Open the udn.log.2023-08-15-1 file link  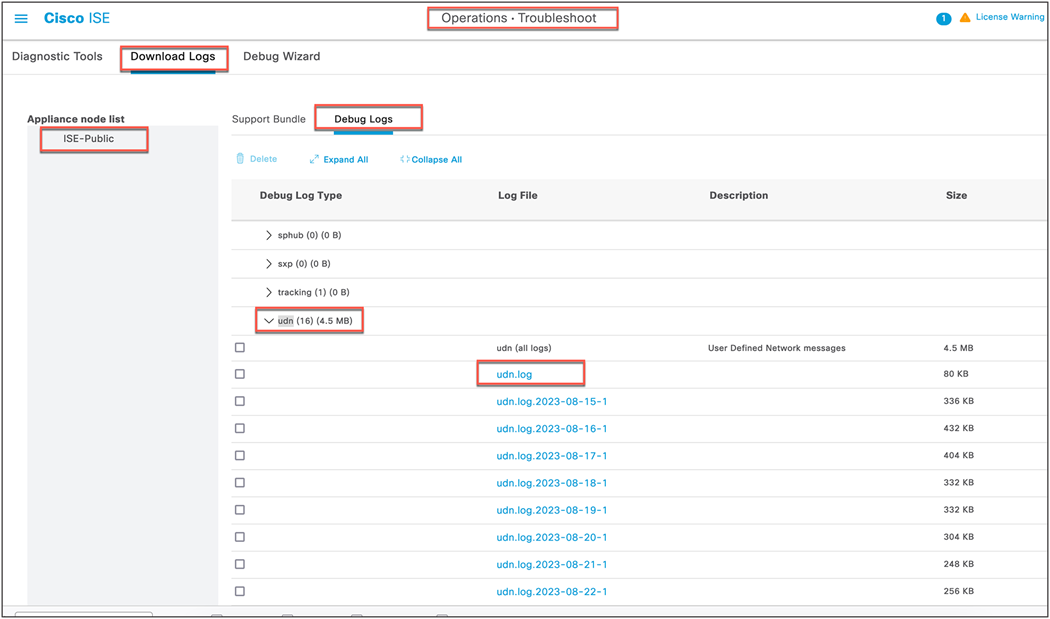[x=552, y=401]
